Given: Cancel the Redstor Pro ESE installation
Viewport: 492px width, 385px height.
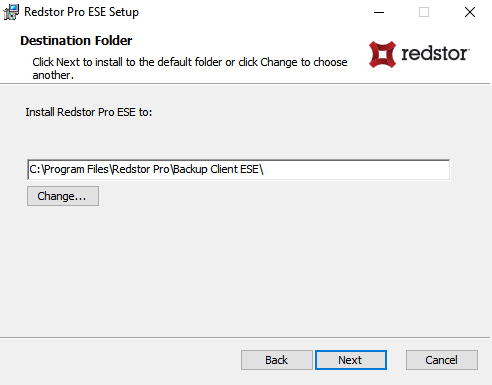Looking at the screenshot, I should tap(442, 360).
